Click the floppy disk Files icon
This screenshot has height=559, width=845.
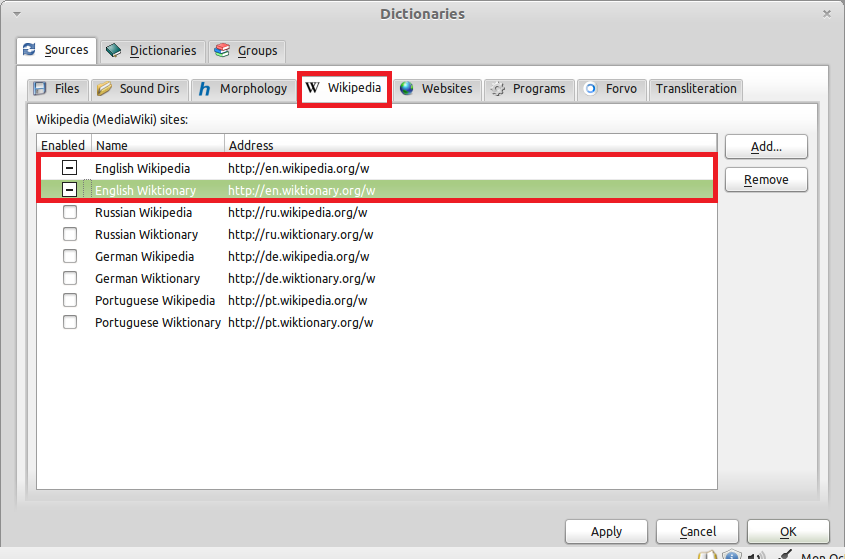point(40,88)
